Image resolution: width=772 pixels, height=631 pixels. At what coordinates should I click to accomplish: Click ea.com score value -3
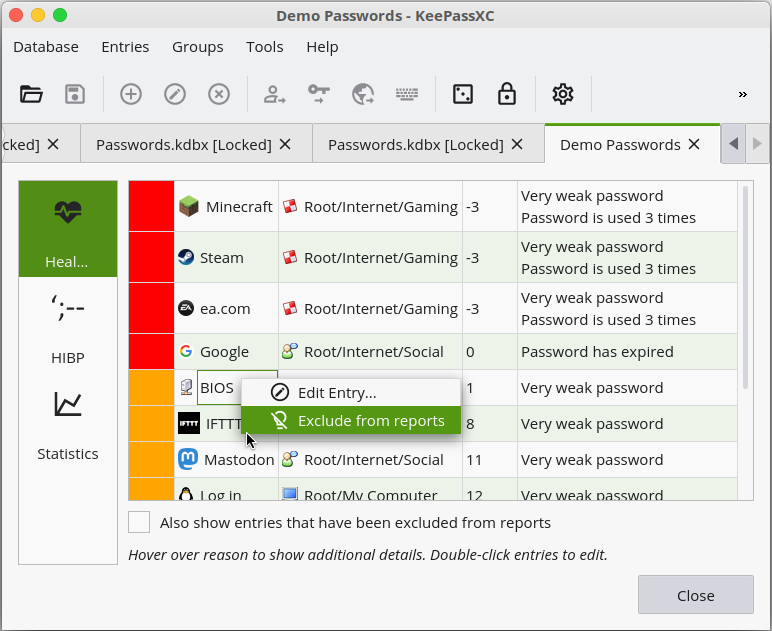(x=472, y=309)
